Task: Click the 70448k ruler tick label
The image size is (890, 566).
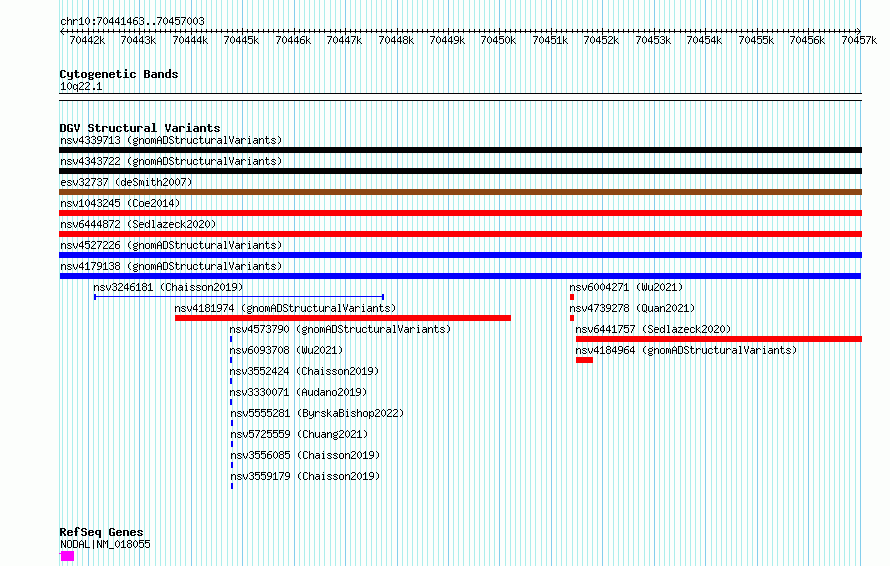Action: pyautogui.click(x=396, y=40)
